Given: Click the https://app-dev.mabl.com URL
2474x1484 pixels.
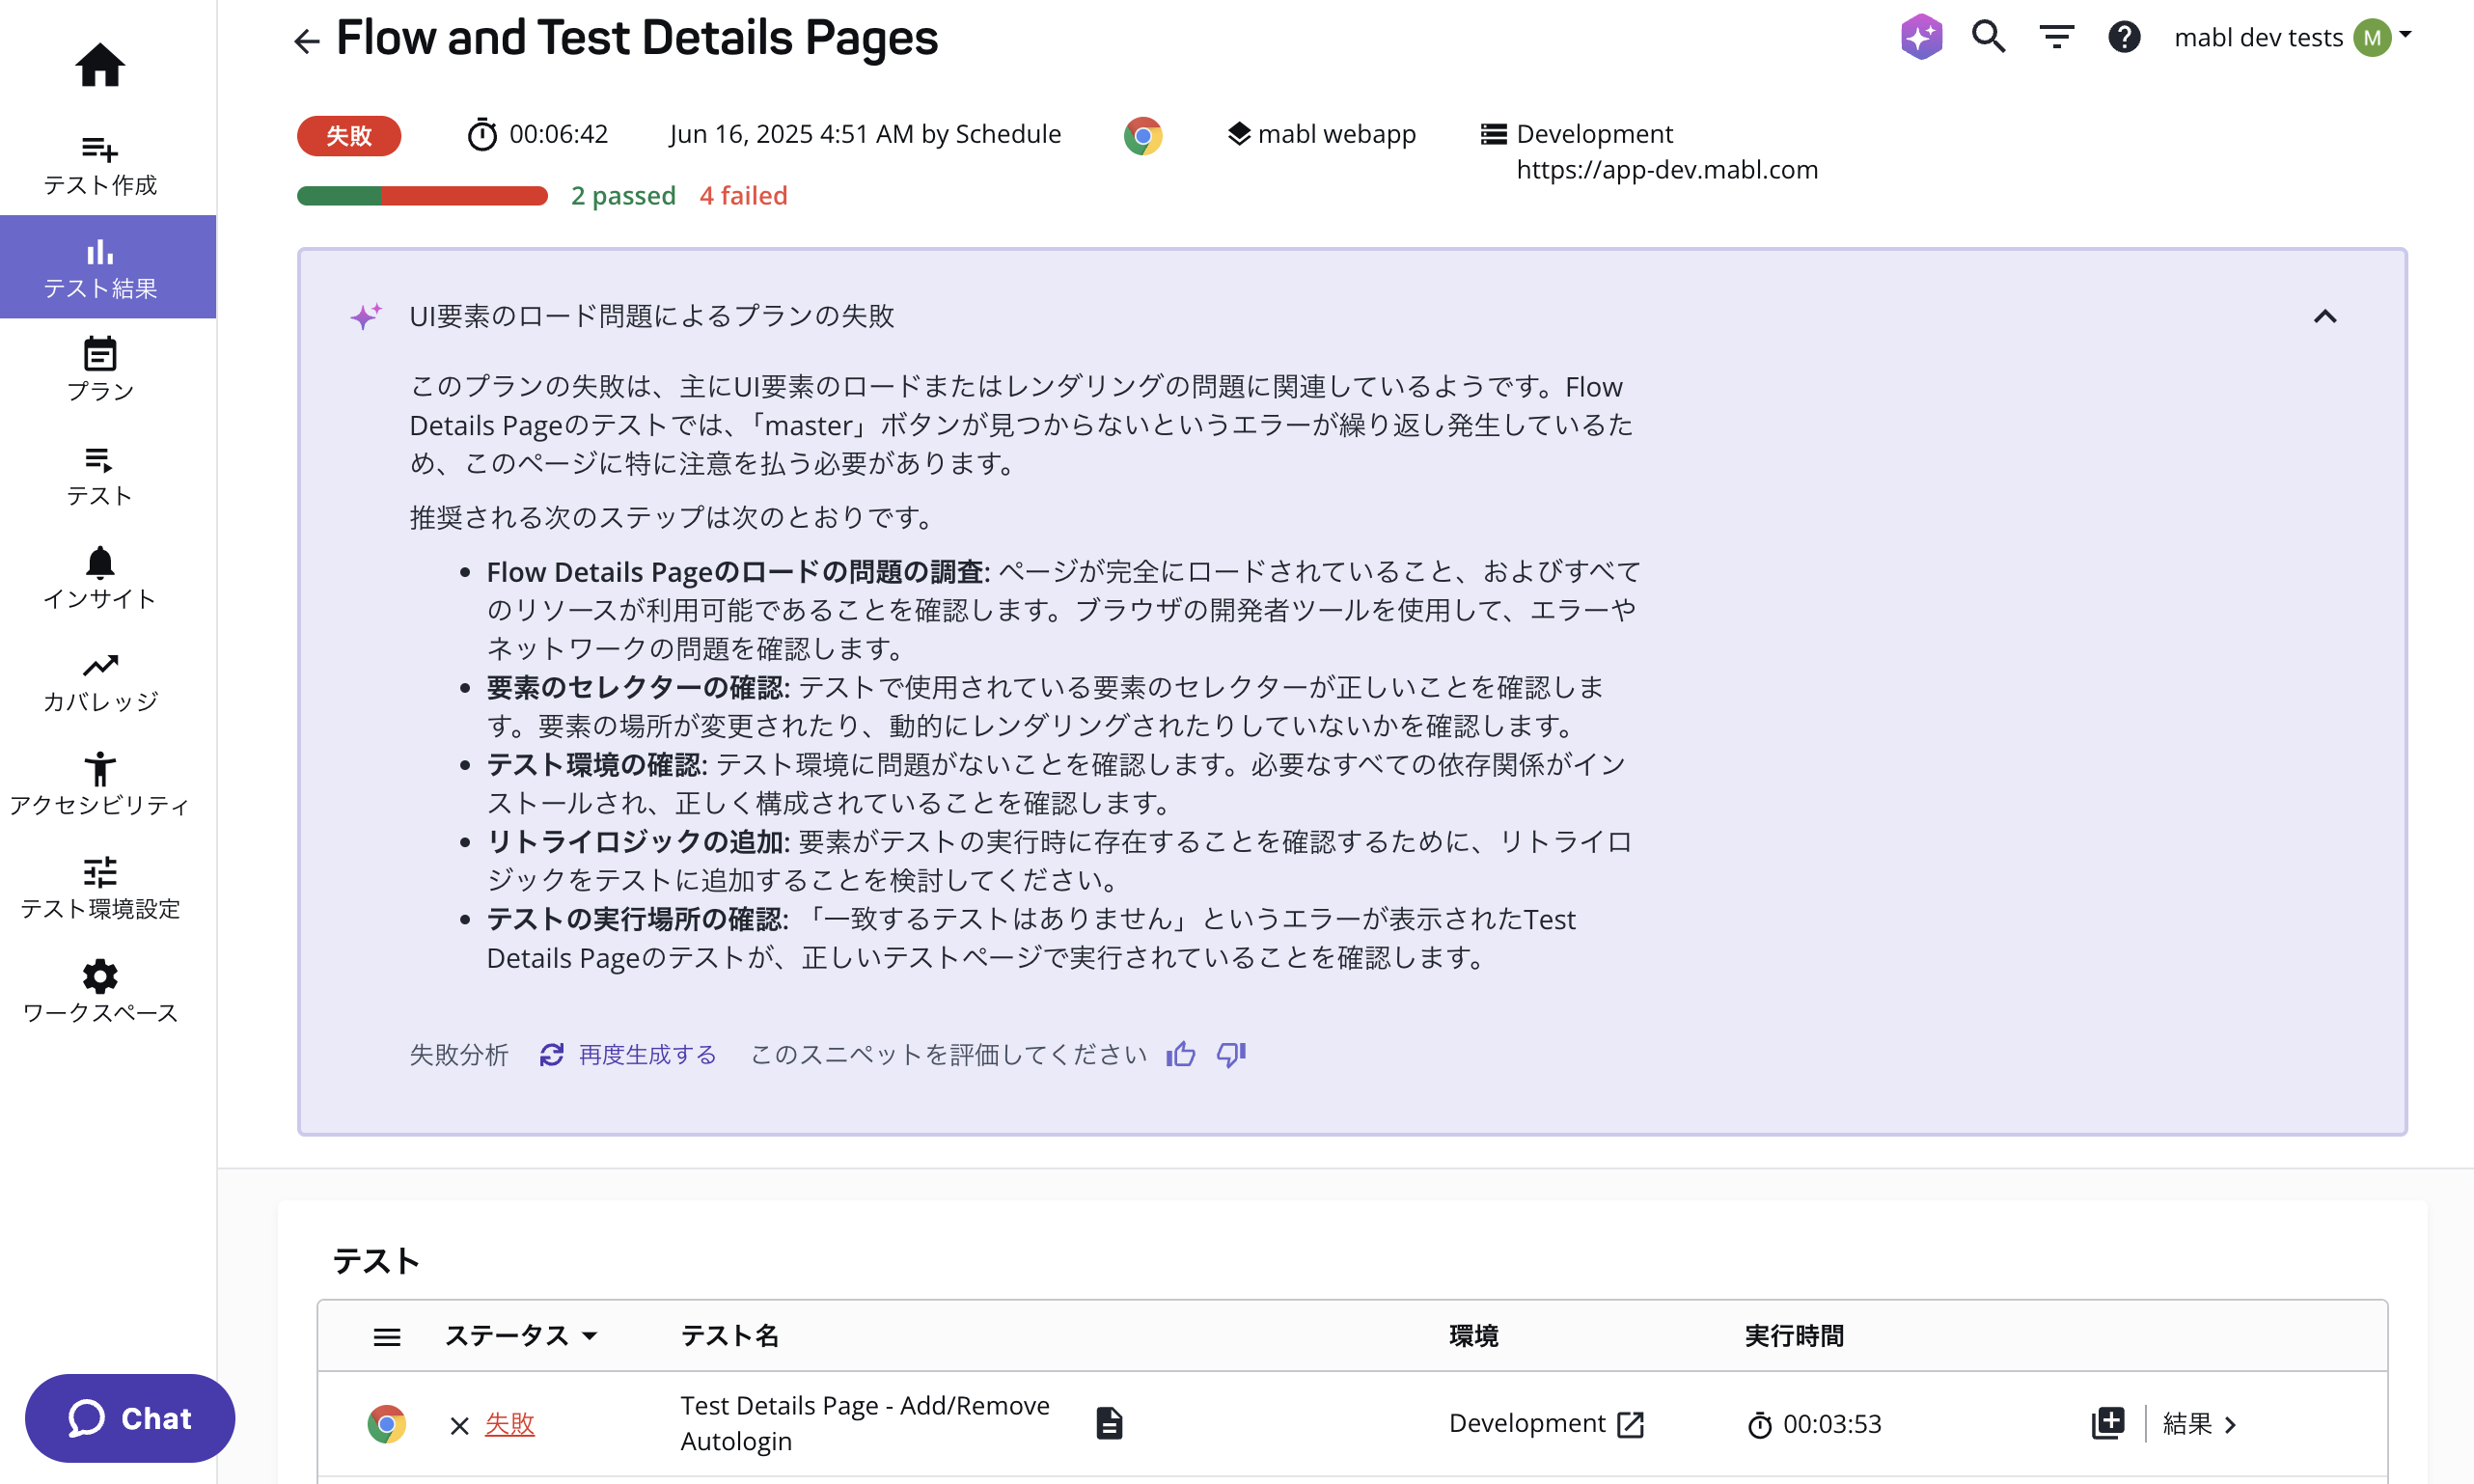Looking at the screenshot, I should tap(1667, 170).
